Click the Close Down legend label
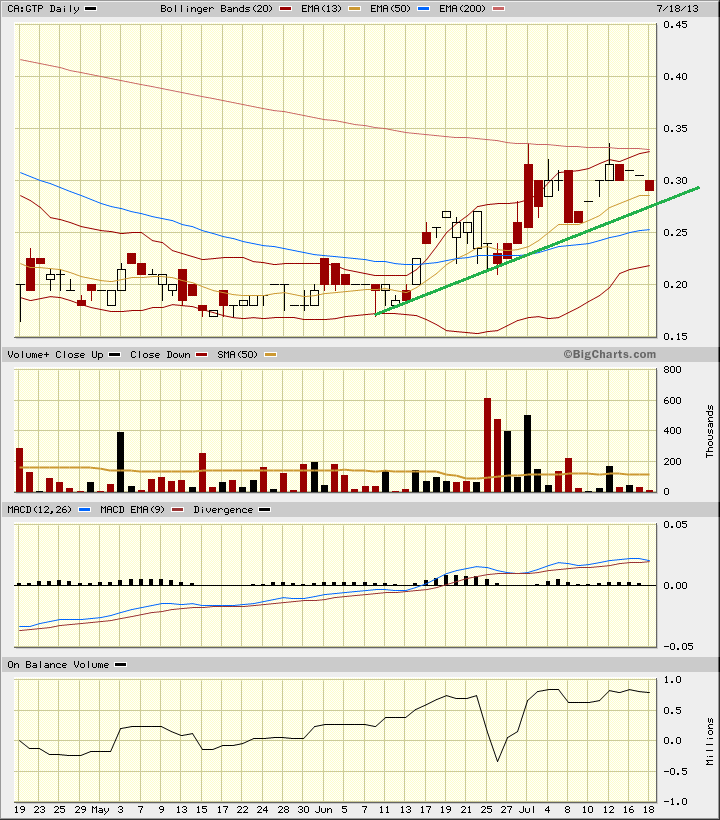The width and height of the screenshot is (720, 820). tap(160, 355)
